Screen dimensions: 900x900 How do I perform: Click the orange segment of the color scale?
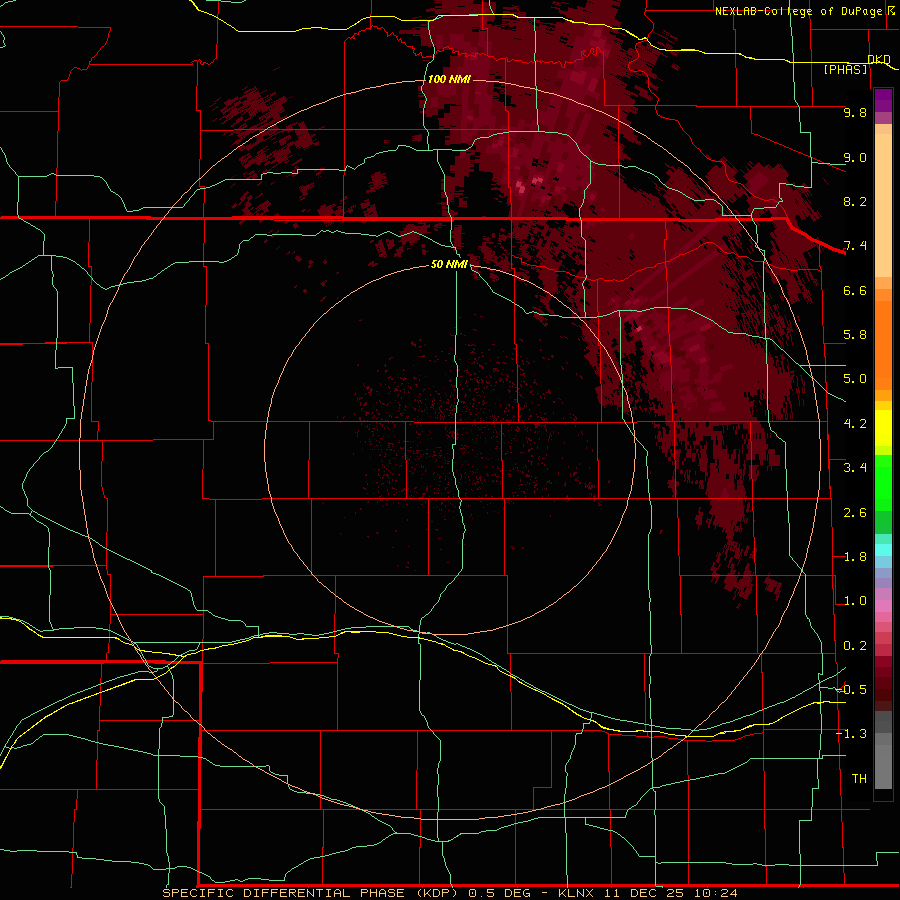tap(883, 344)
